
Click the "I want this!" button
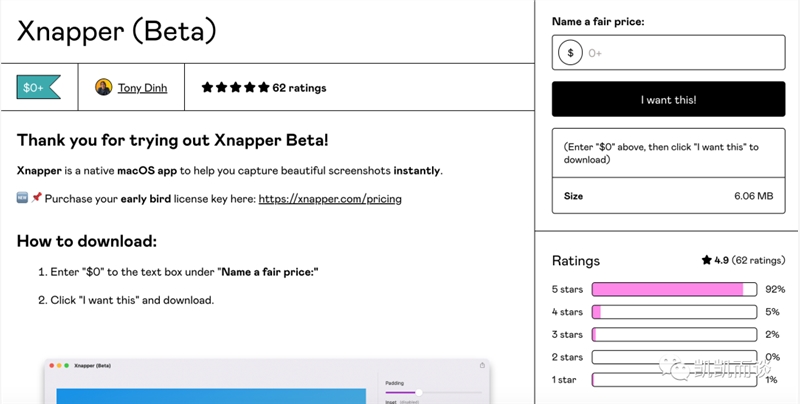coord(668,99)
